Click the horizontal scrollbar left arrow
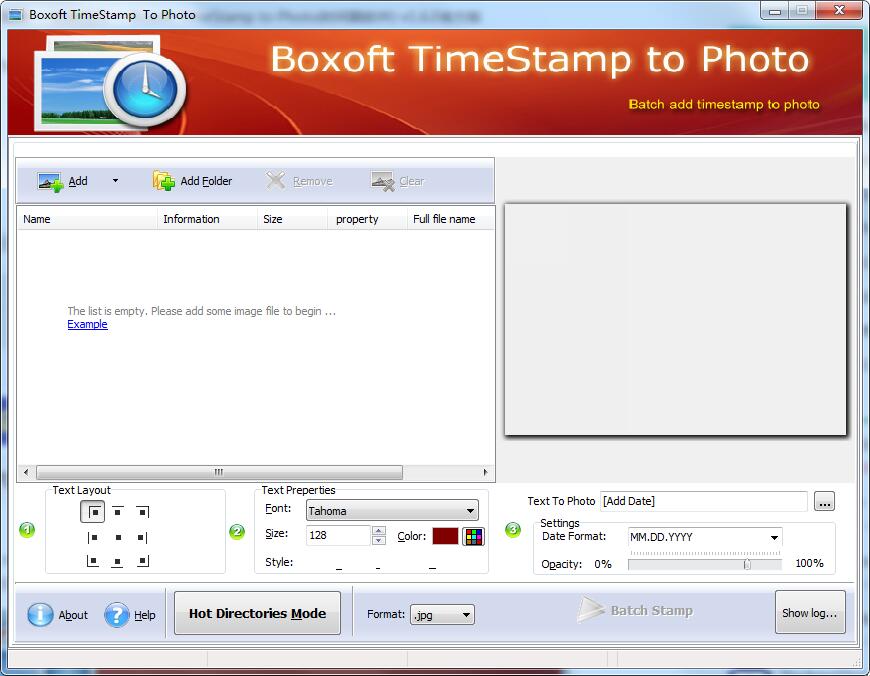 tap(26, 472)
